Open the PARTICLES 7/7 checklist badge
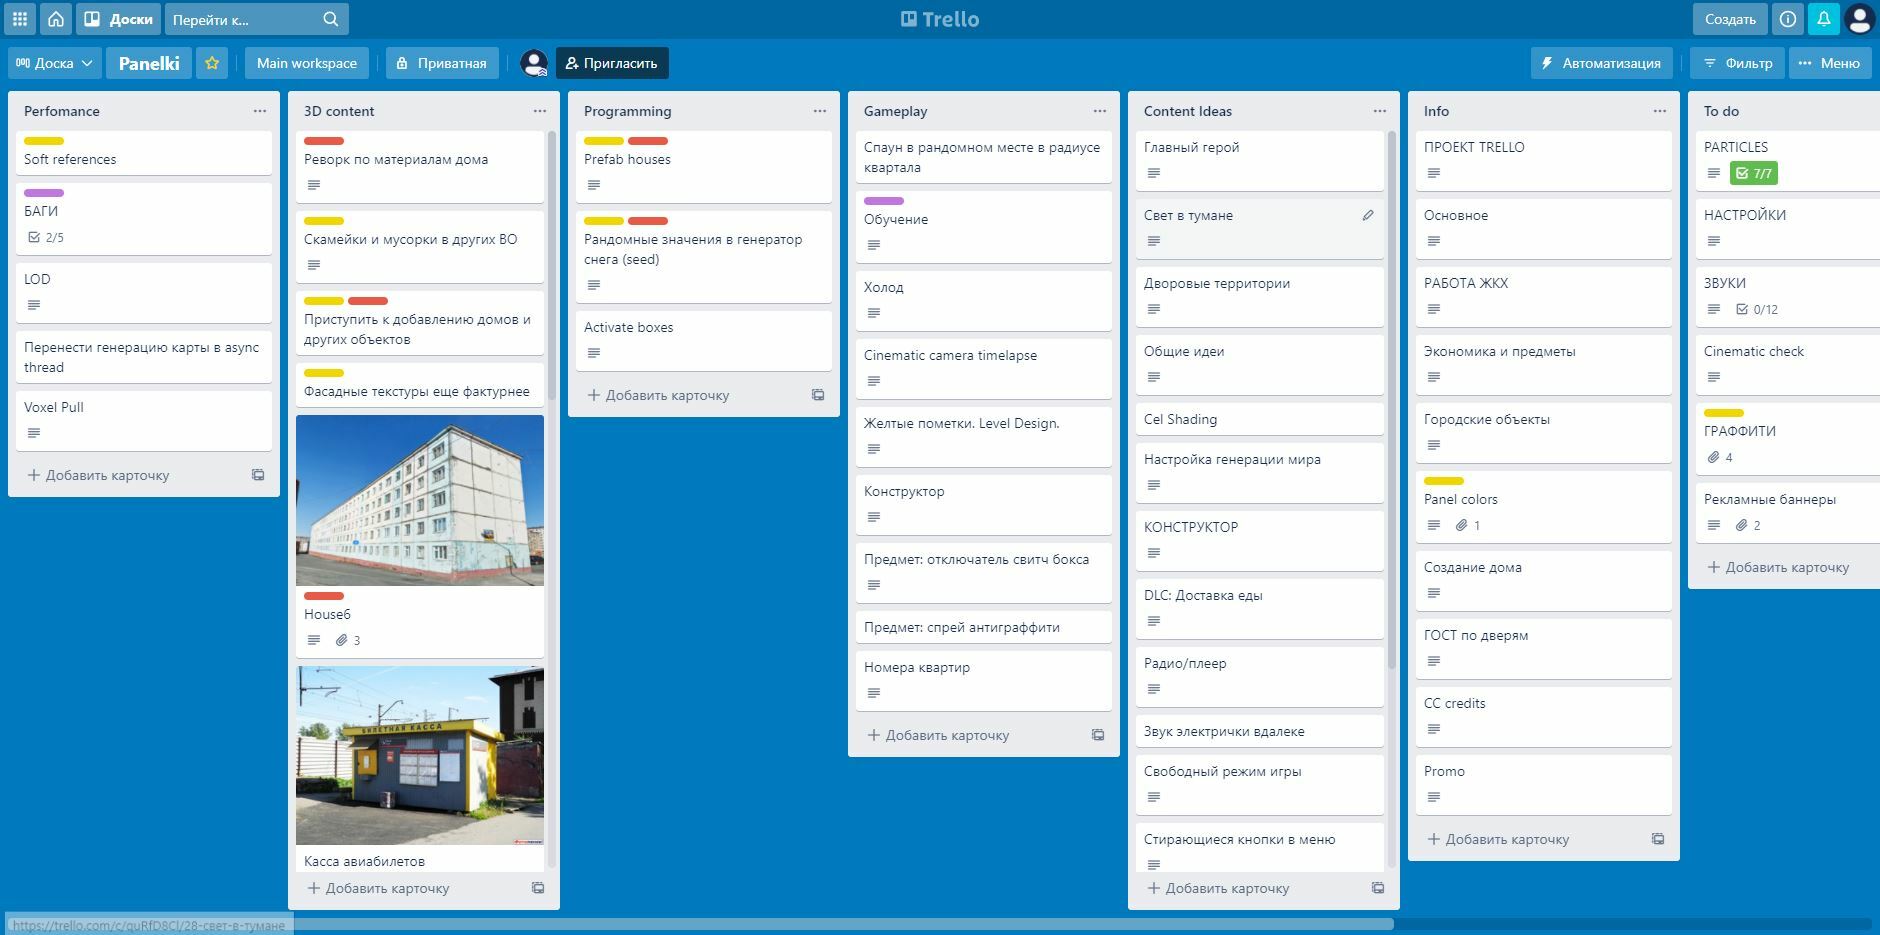Image resolution: width=1880 pixels, height=935 pixels. (1754, 173)
